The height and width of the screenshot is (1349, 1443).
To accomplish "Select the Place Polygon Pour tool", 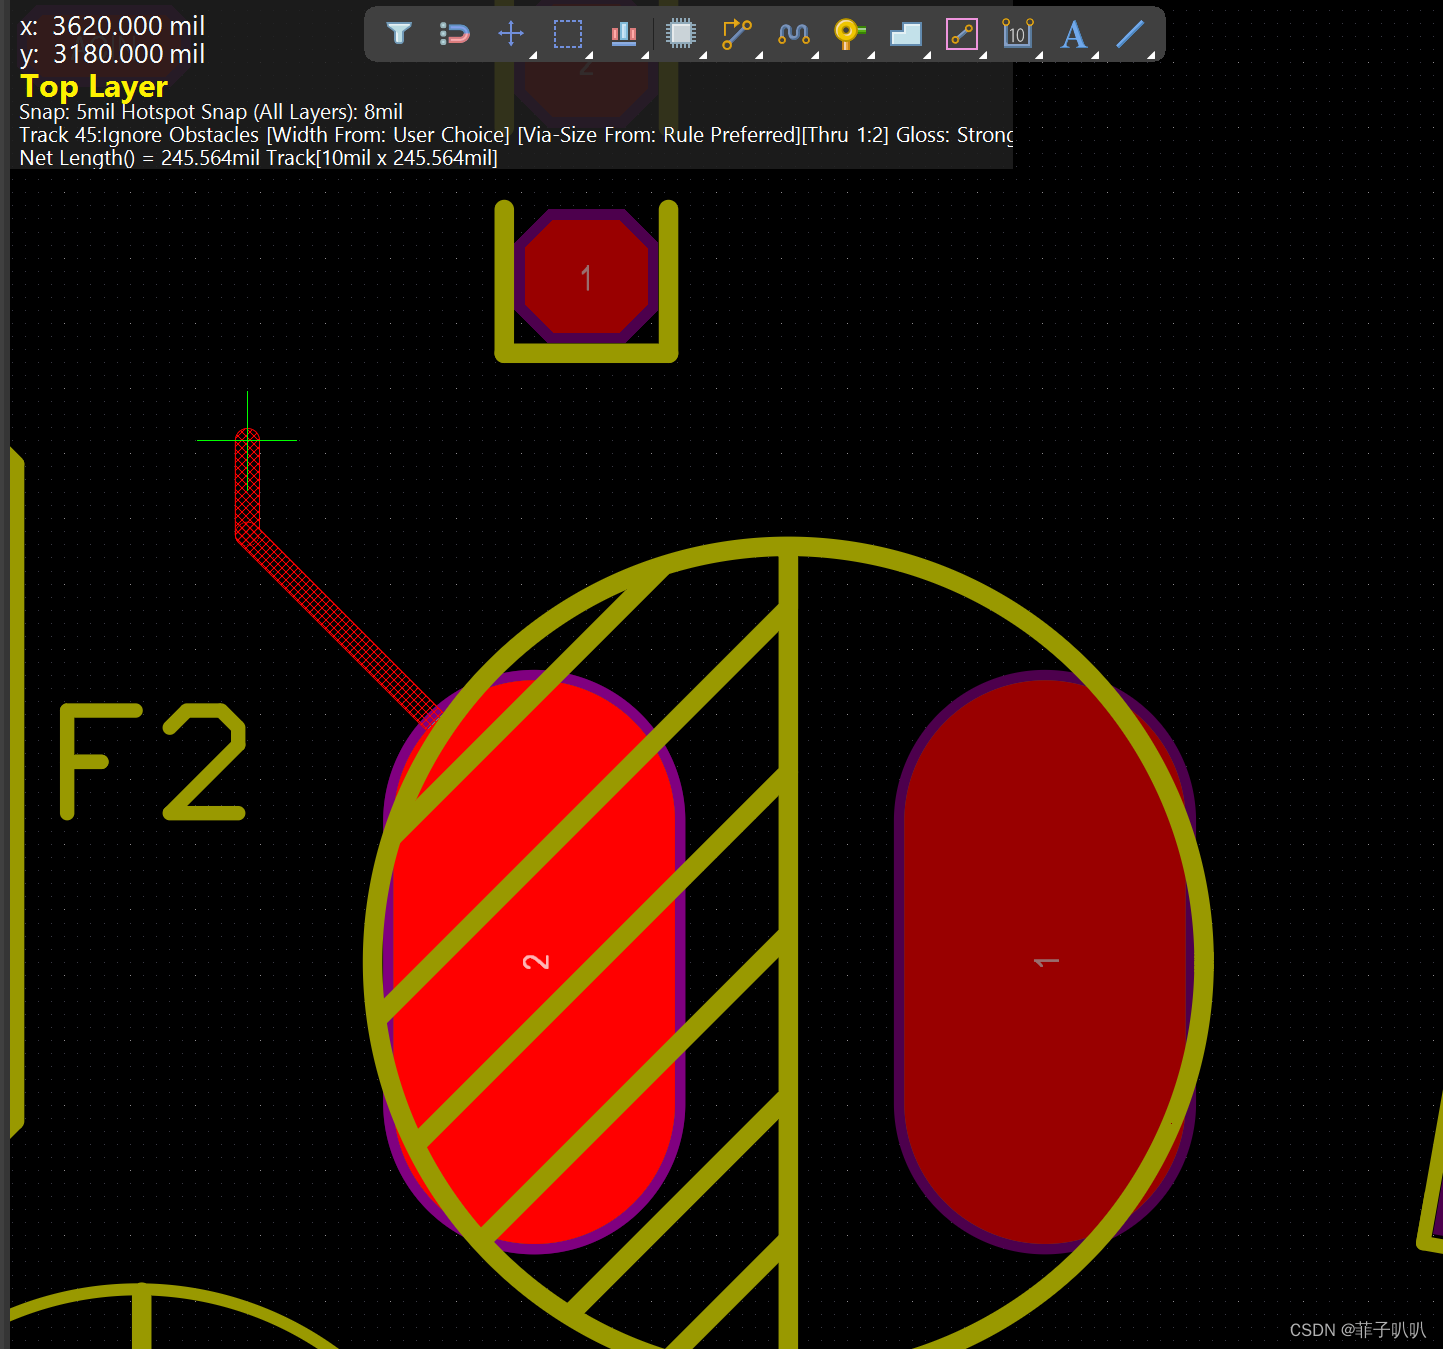I will click(906, 34).
